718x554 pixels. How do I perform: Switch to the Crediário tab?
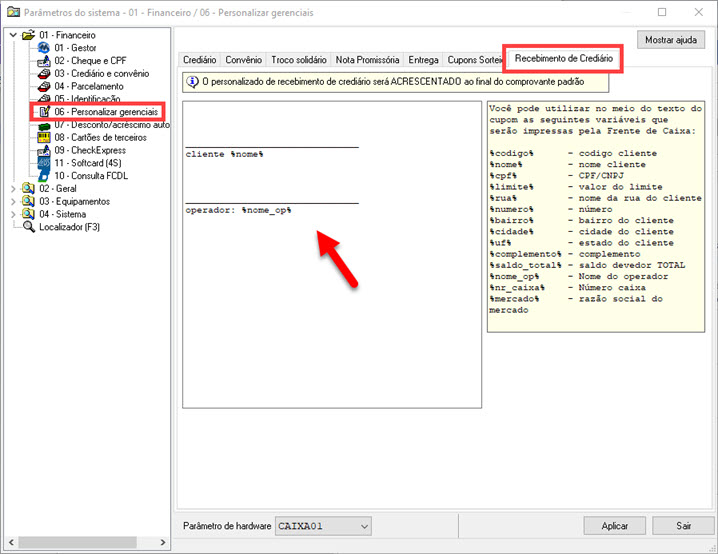[200, 60]
